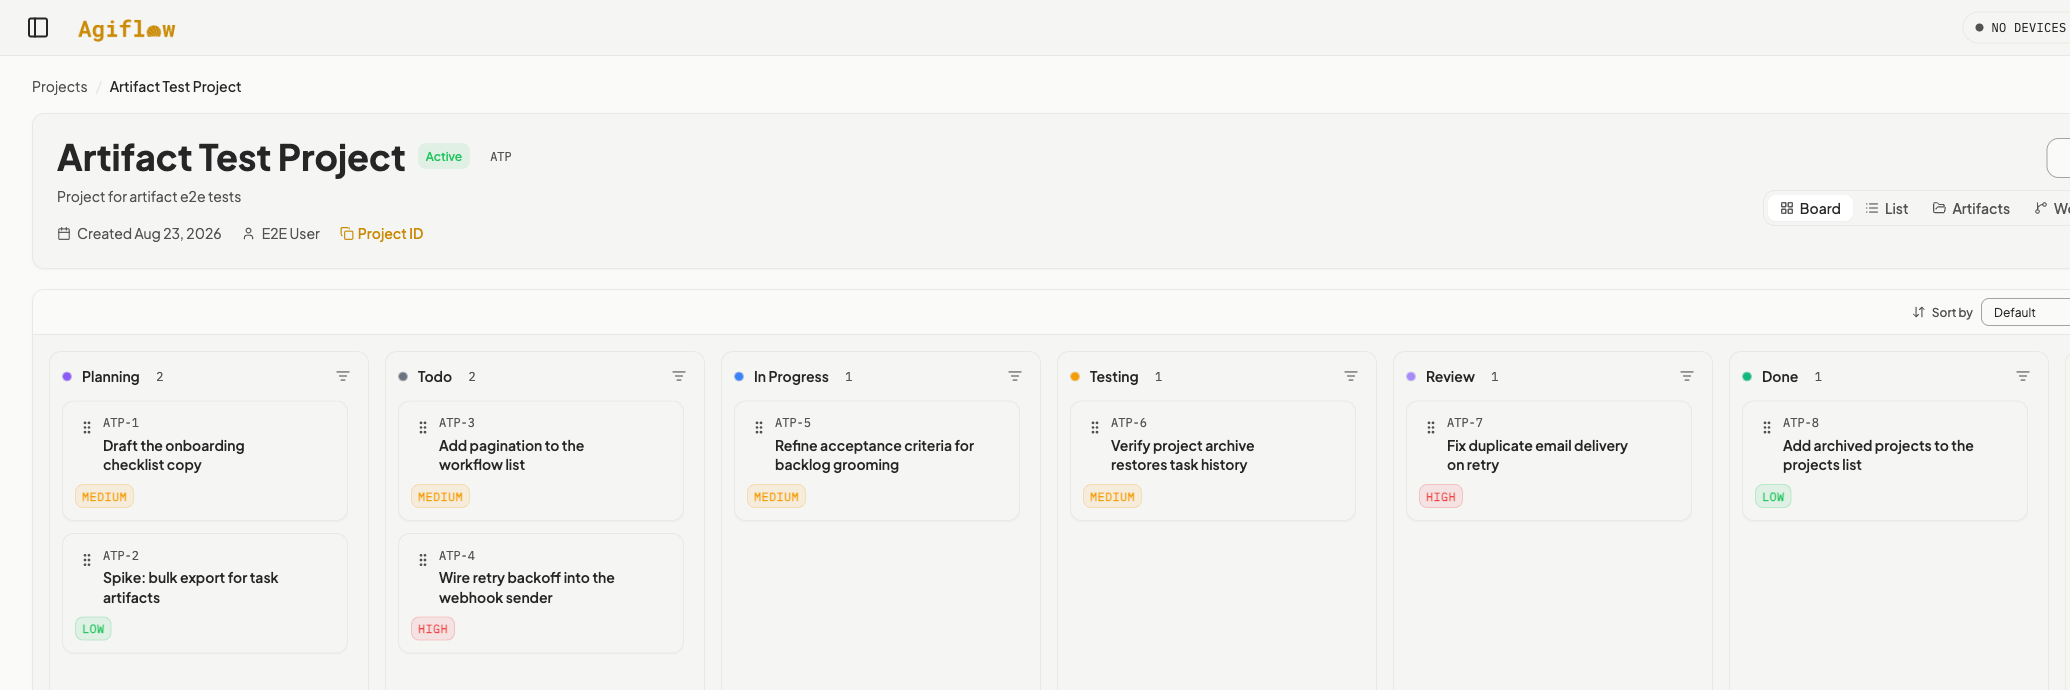
Task: Switch to the Board view tab
Action: click(1810, 208)
